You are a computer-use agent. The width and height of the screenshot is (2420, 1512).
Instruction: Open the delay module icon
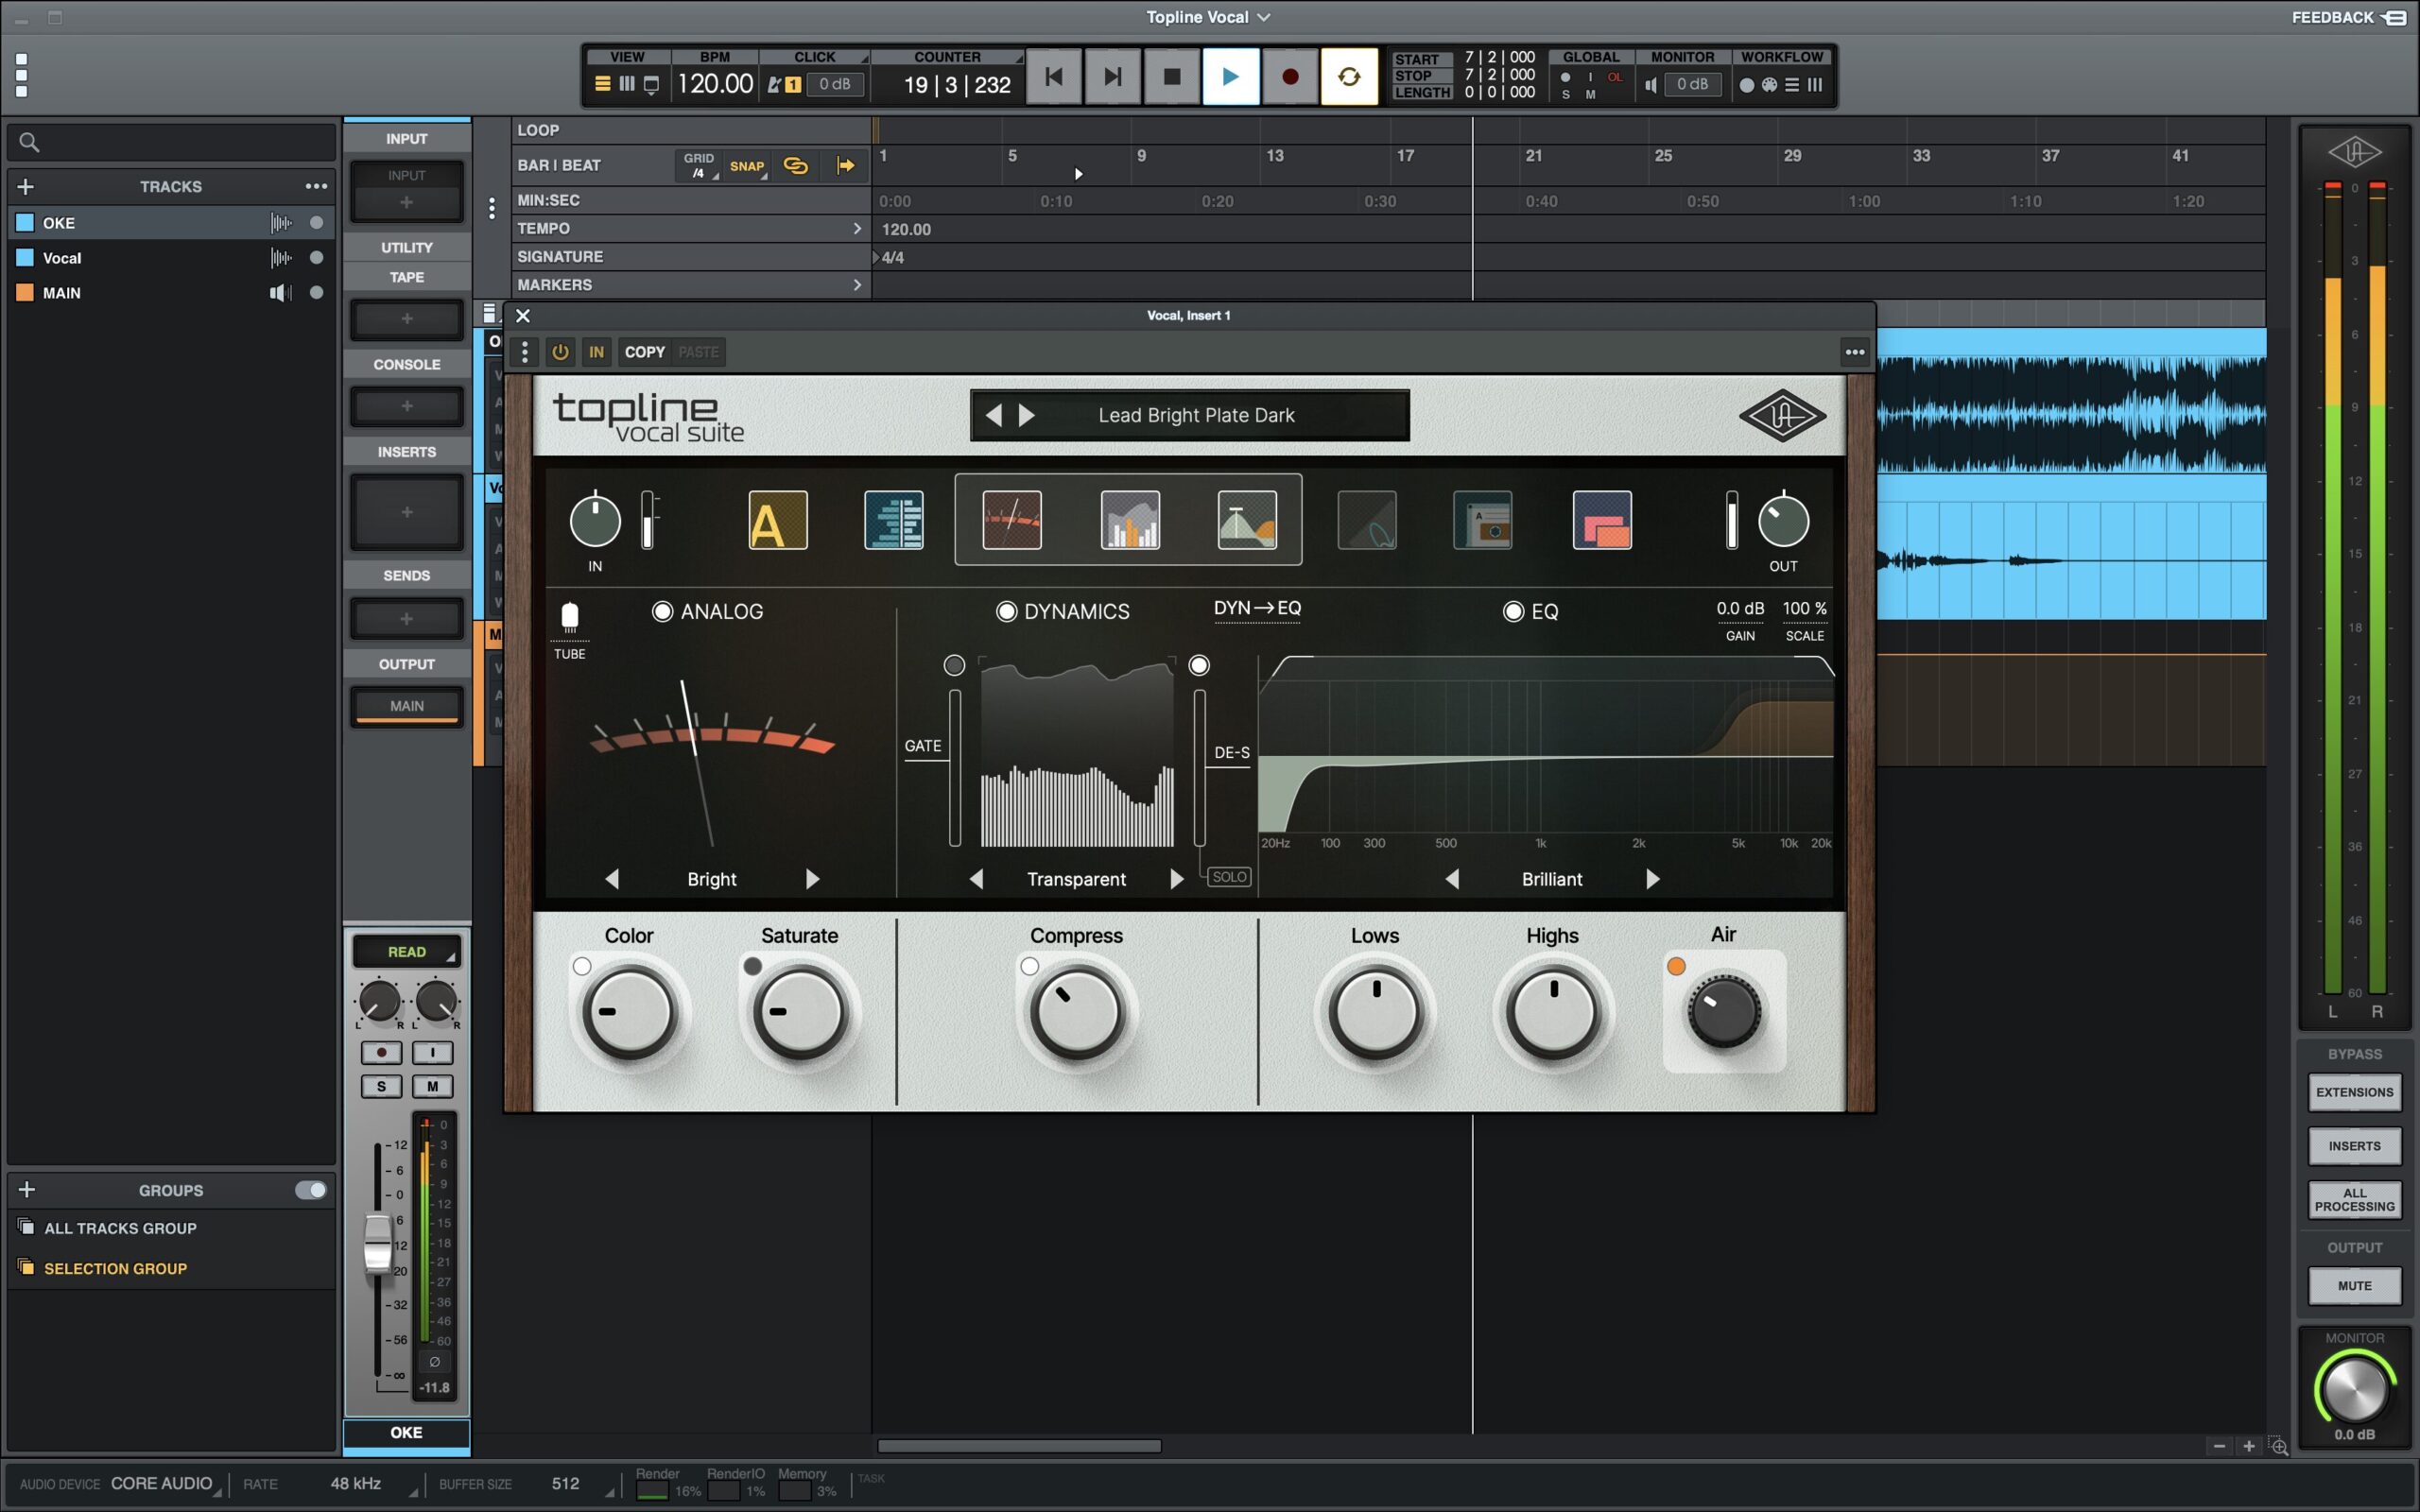click(x=1482, y=520)
